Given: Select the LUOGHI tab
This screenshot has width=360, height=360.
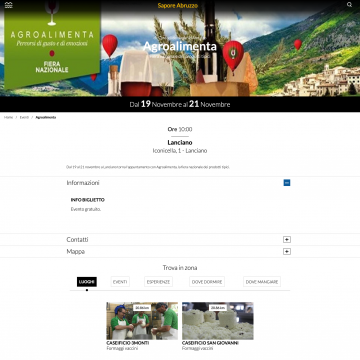Looking at the screenshot, I should coord(87,282).
